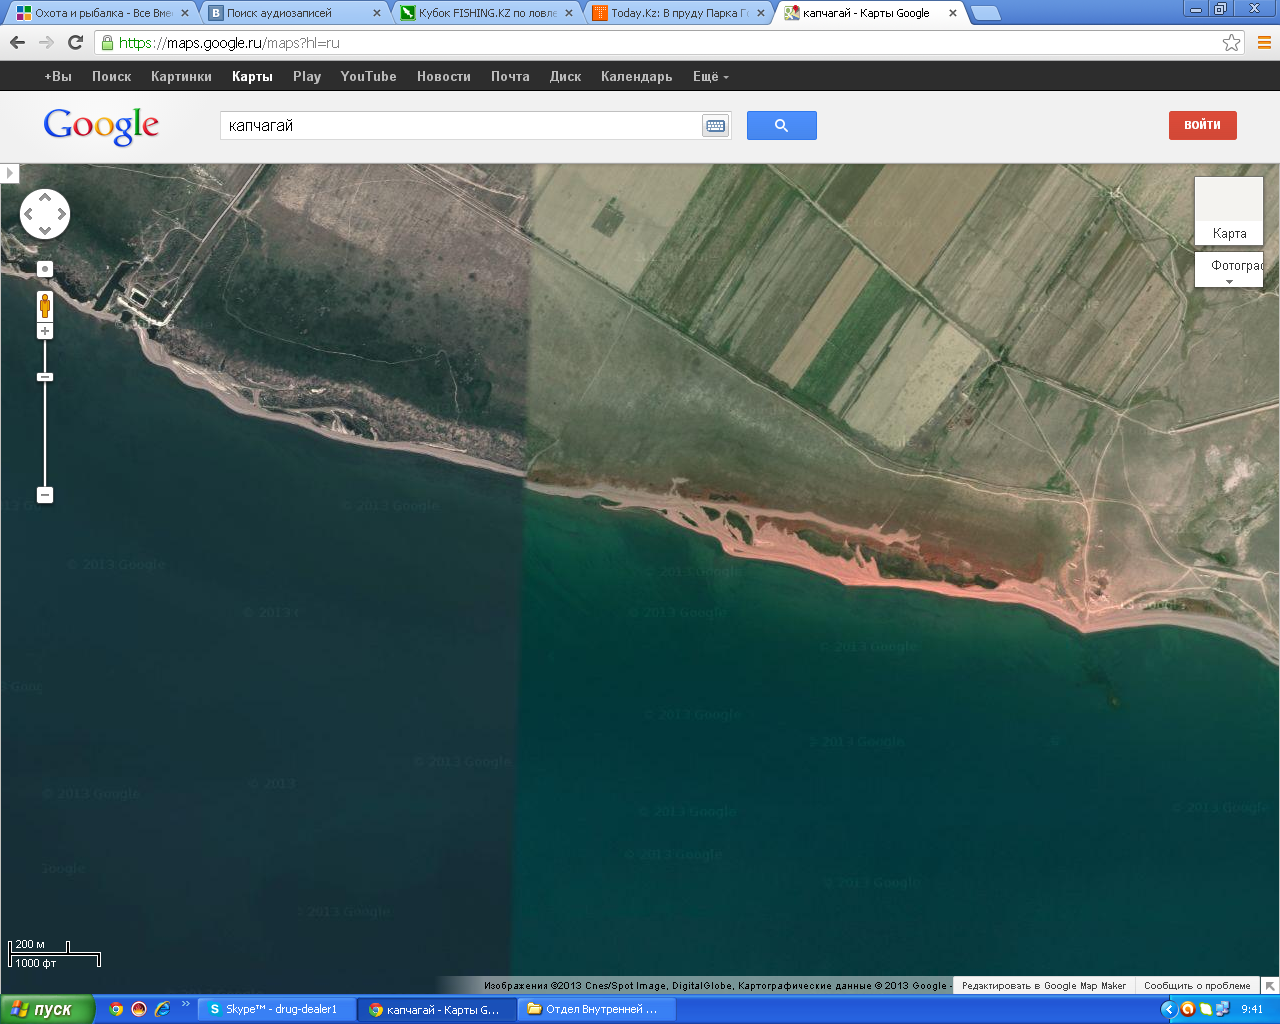Click the zoom slider handle
The height and width of the screenshot is (1024, 1280).
coord(45,377)
